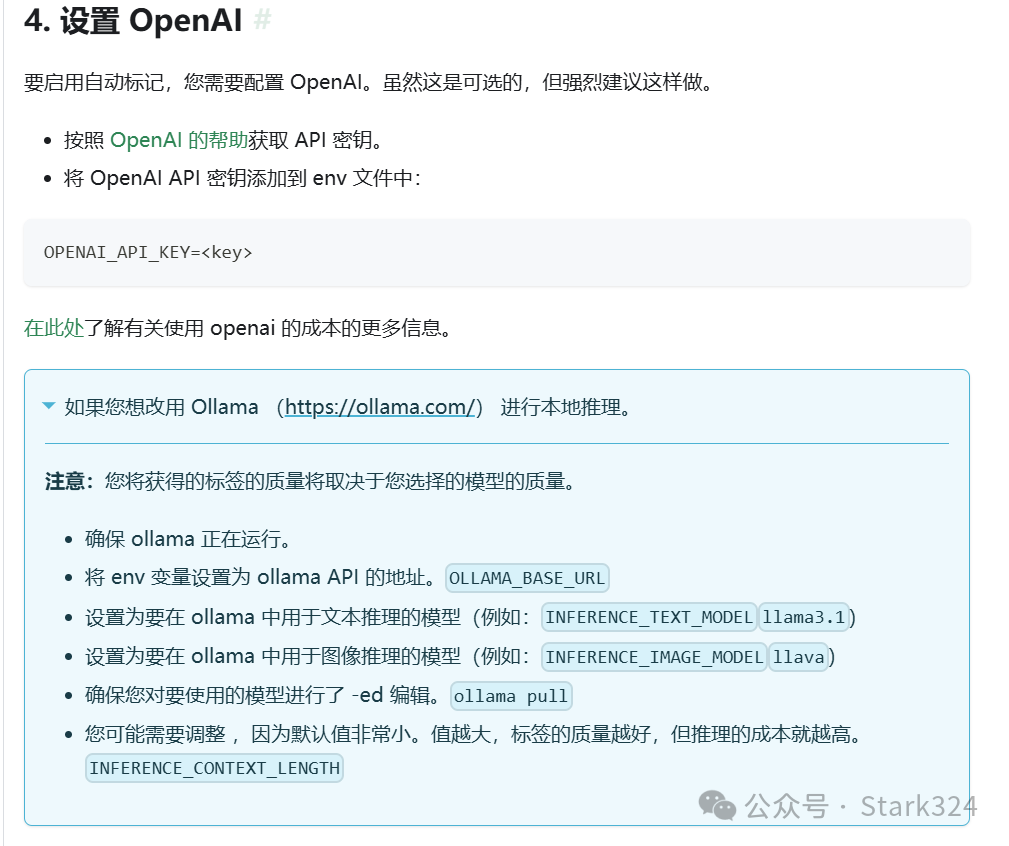Open the OpenAI 的帮助 link
This screenshot has width=1009, height=846.
pyautogui.click(x=179, y=140)
